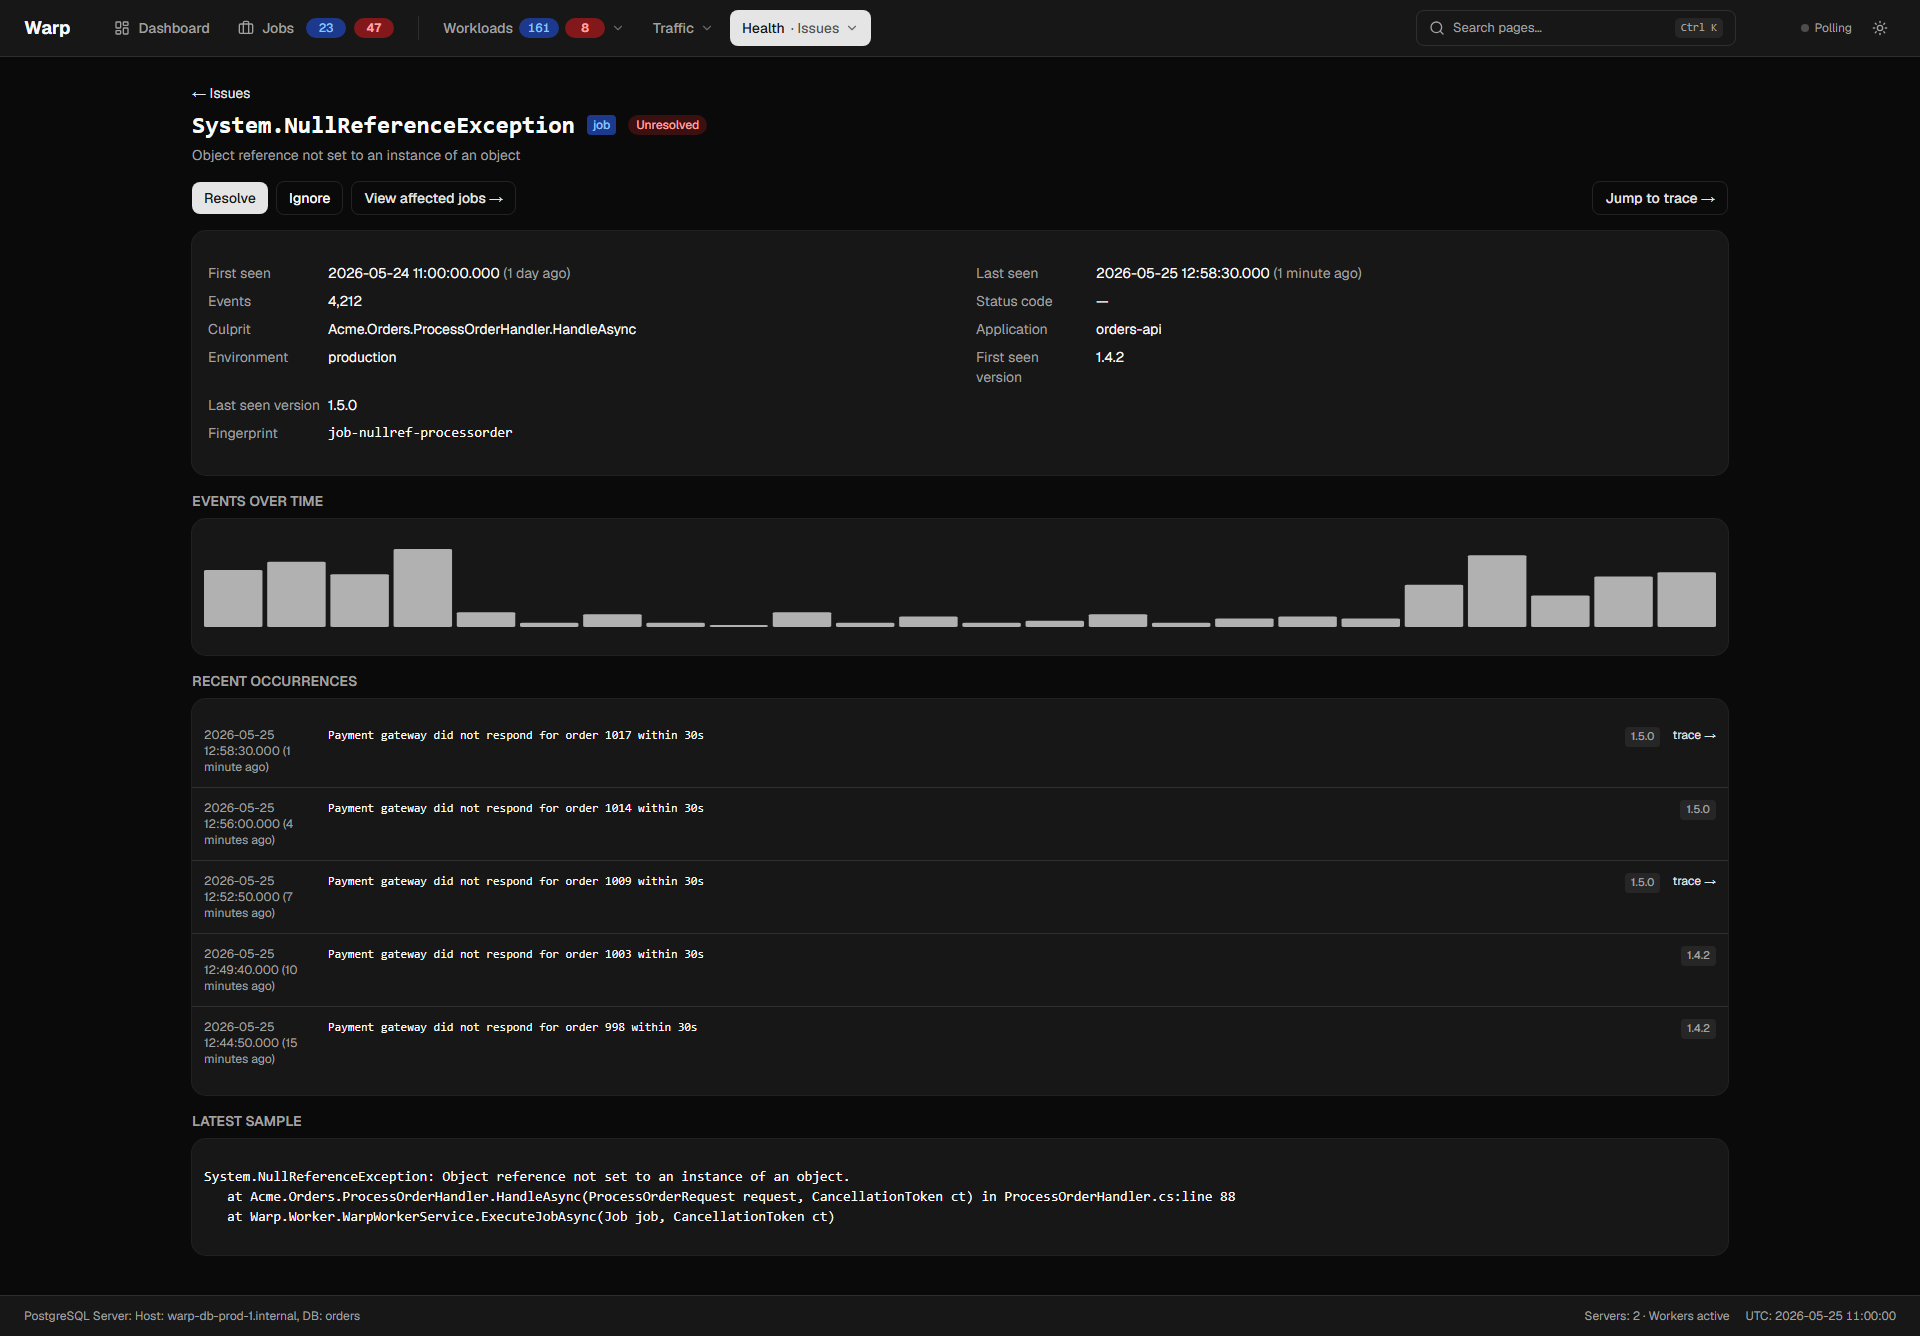Viewport: 1920px width, 1336px height.
Task: Click the Dashboard grid icon
Action: (x=122, y=28)
